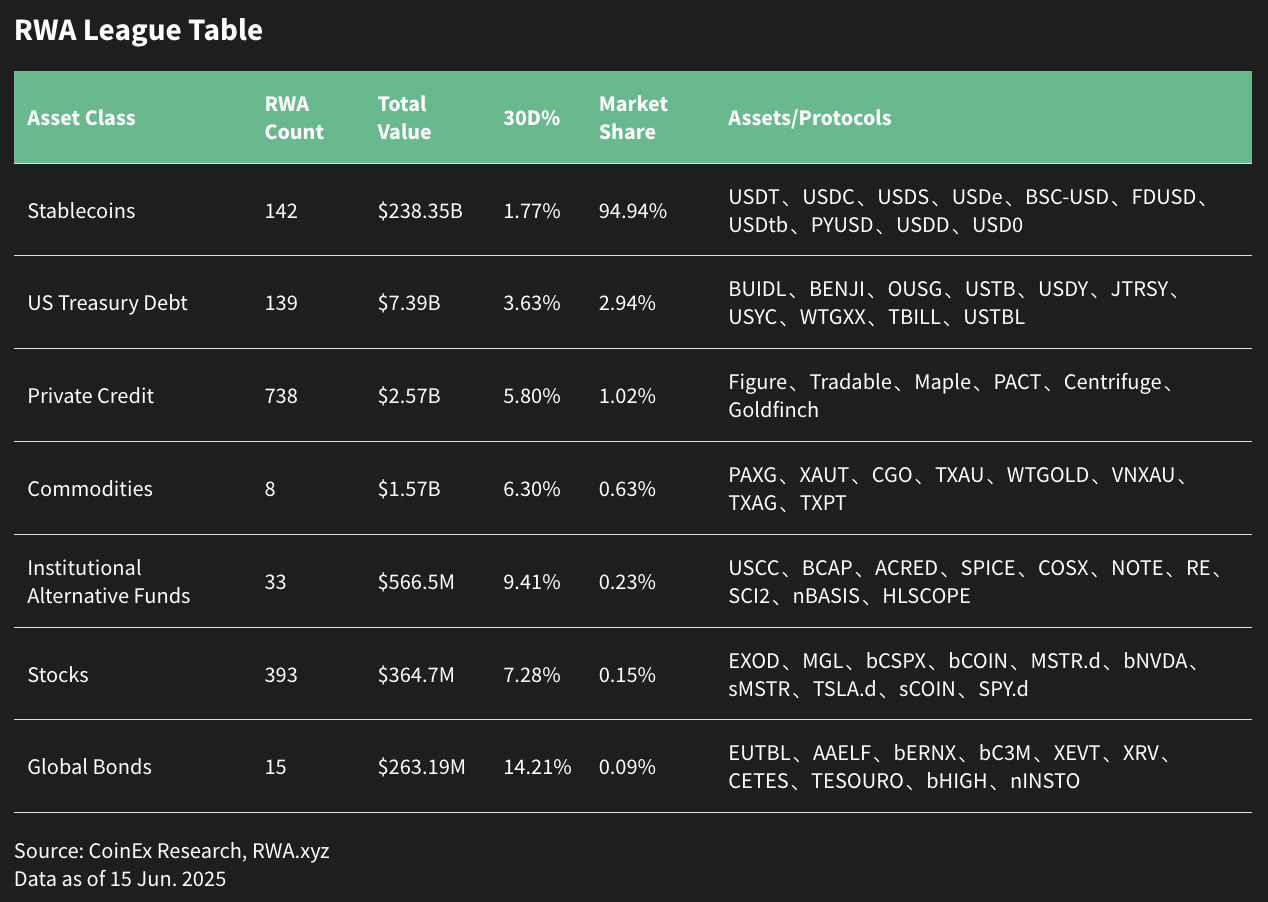Click the '$263.19M' total value
1268x902 pixels.
point(422,767)
